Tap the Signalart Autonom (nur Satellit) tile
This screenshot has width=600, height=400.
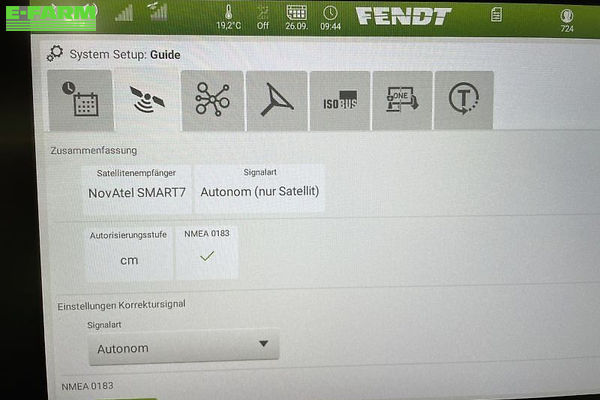tap(260, 188)
